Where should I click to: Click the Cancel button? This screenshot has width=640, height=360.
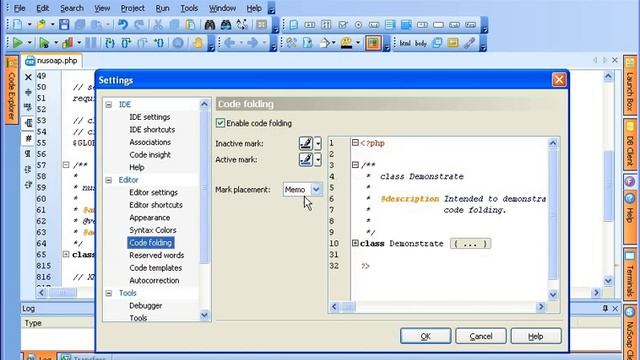point(480,336)
